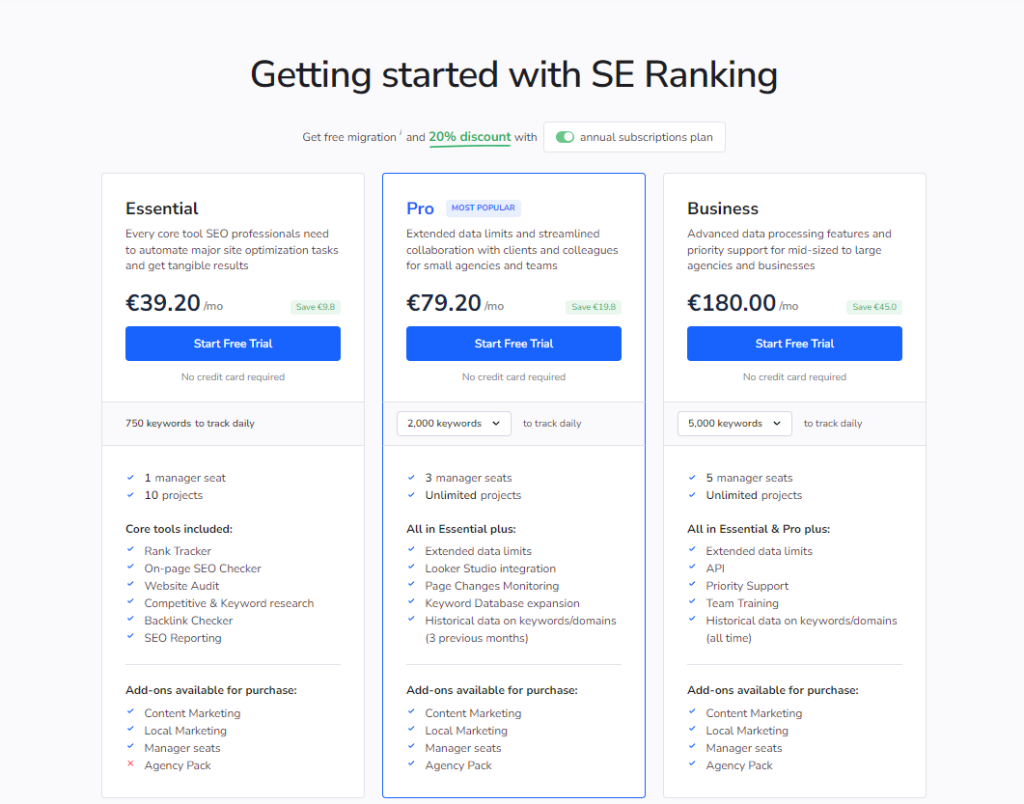Start the Pro plan free trial
1024x804 pixels.
514,343
